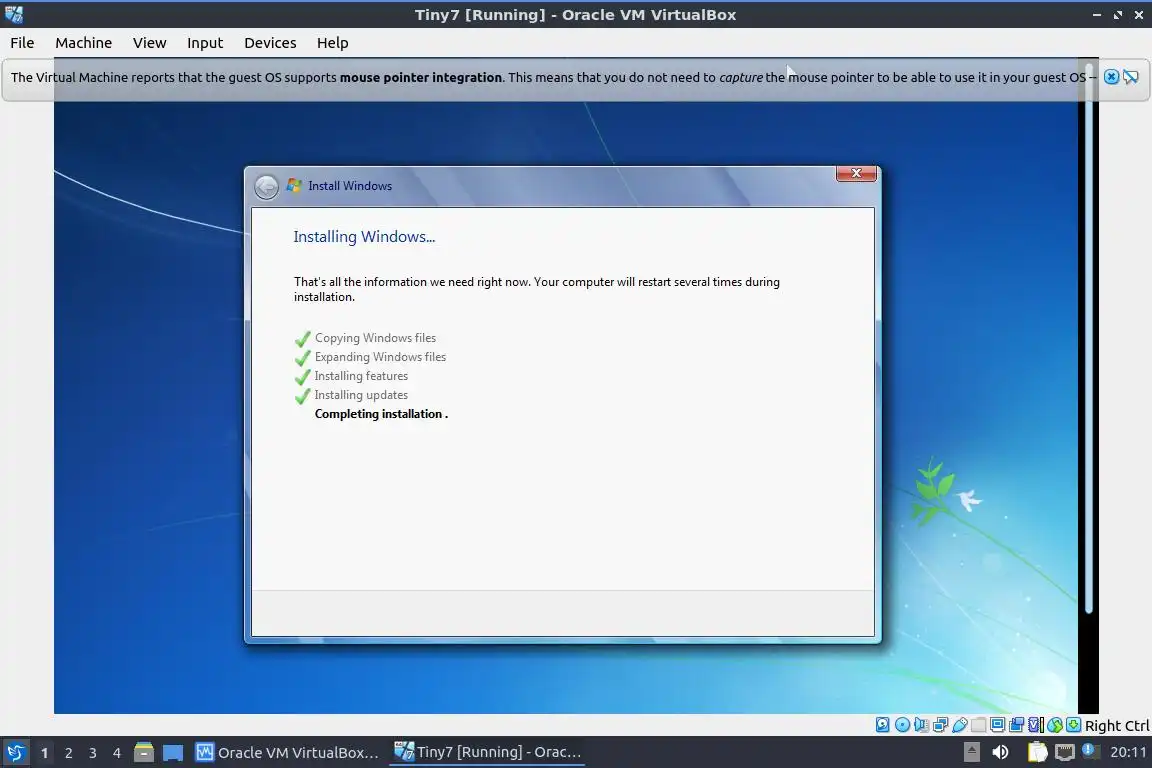Open the Help menu
The width and height of the screenshot is (1152, 768).
coord(332,43)
